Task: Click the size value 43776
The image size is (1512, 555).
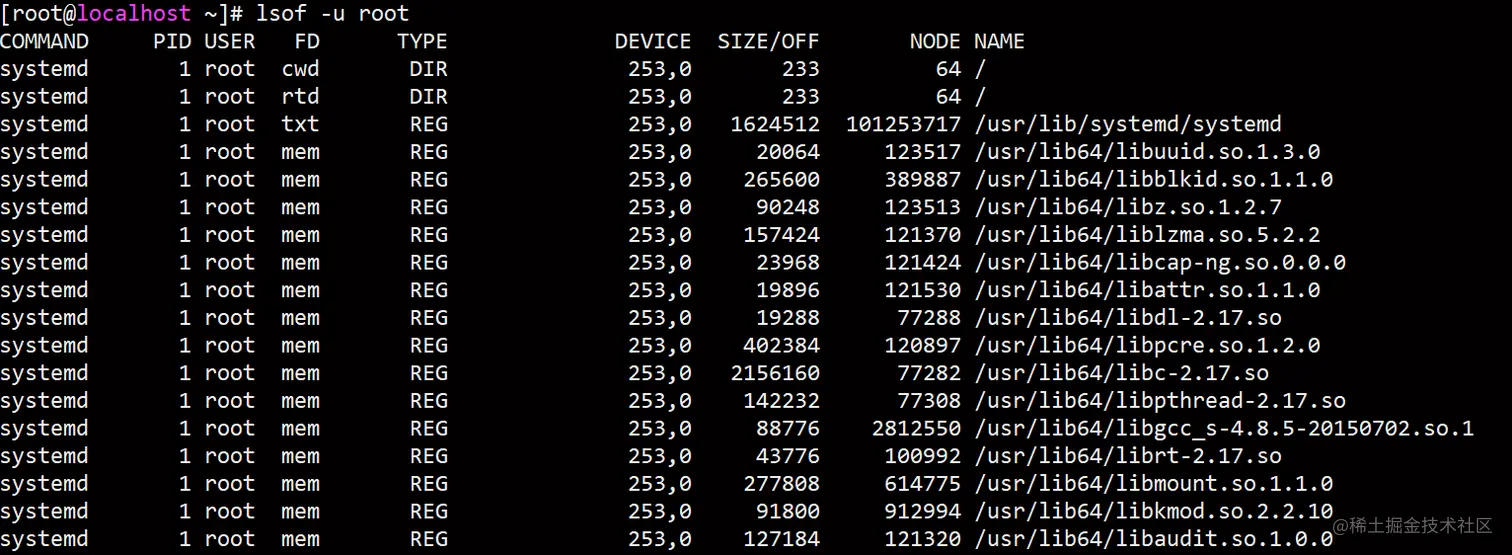Action: click(788, 456)
